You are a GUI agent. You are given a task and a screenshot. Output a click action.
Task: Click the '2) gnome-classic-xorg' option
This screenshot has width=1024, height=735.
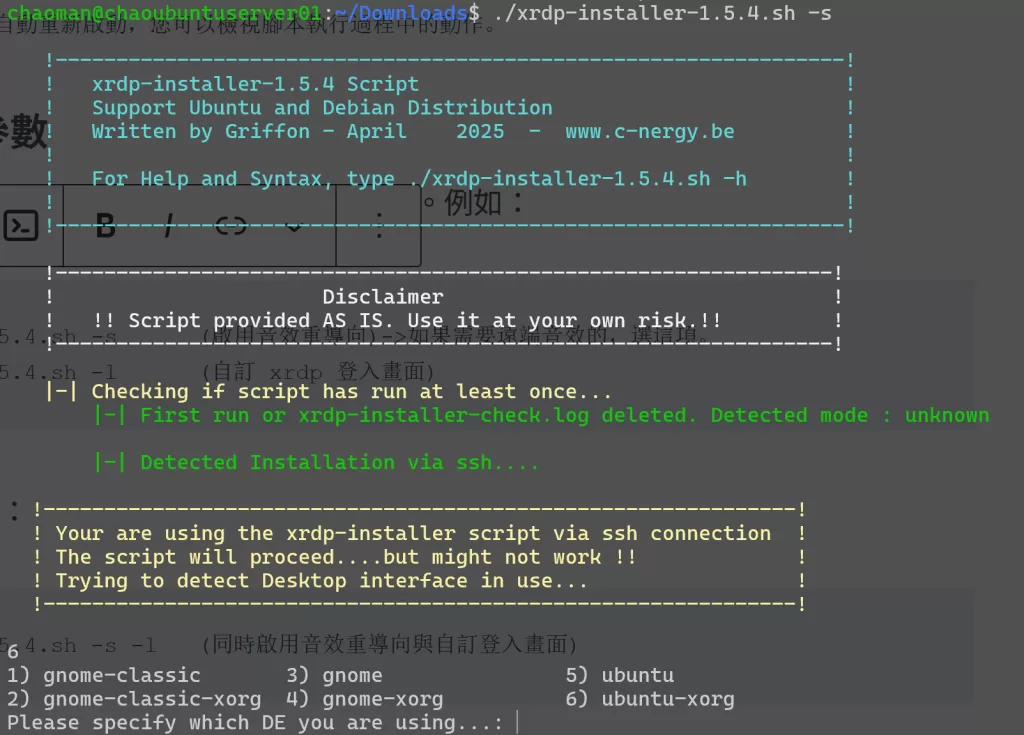[133, 699]
